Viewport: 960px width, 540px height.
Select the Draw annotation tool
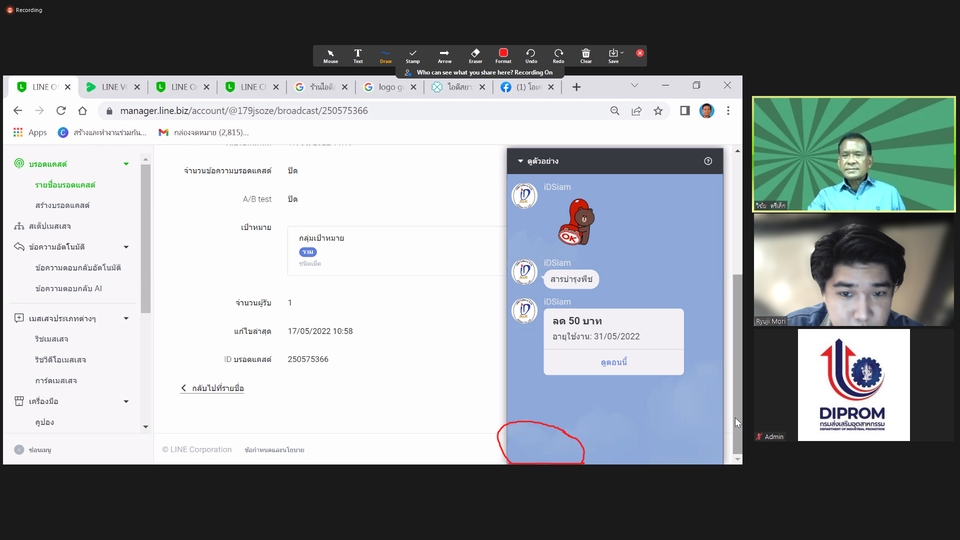click(386, 56)
